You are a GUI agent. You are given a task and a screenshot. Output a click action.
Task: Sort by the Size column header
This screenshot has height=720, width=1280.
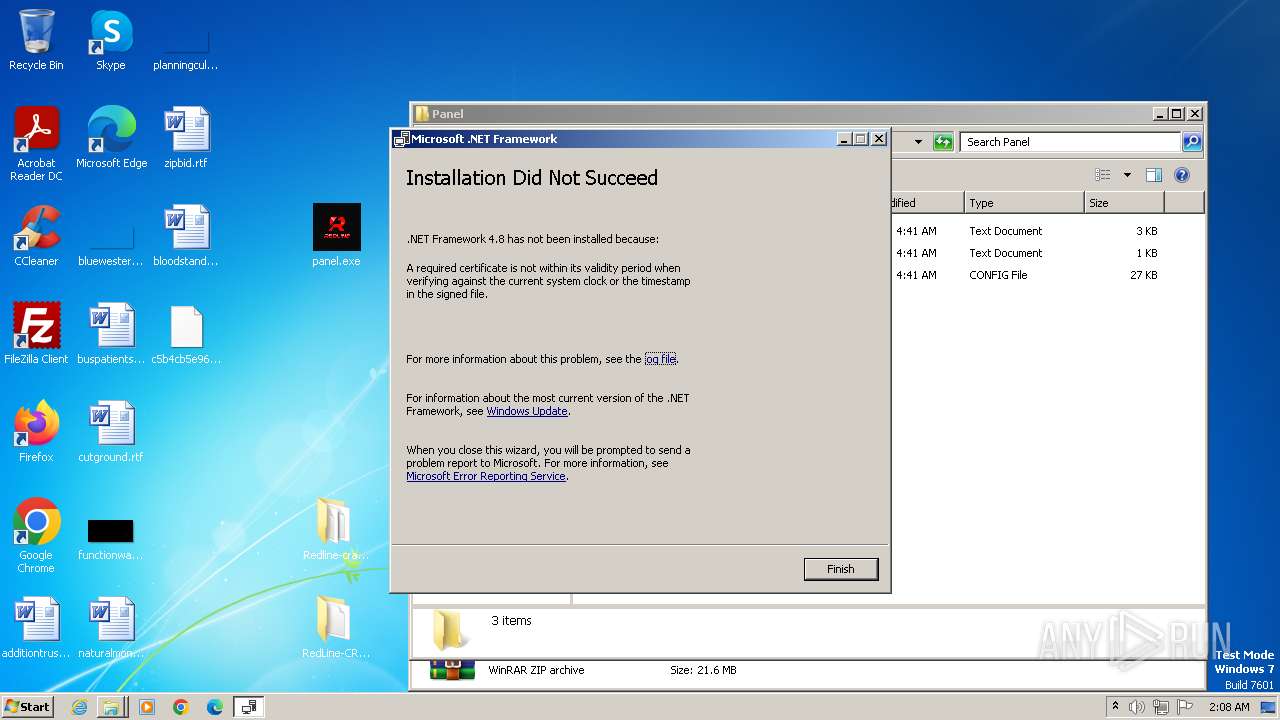point(1125,203)
